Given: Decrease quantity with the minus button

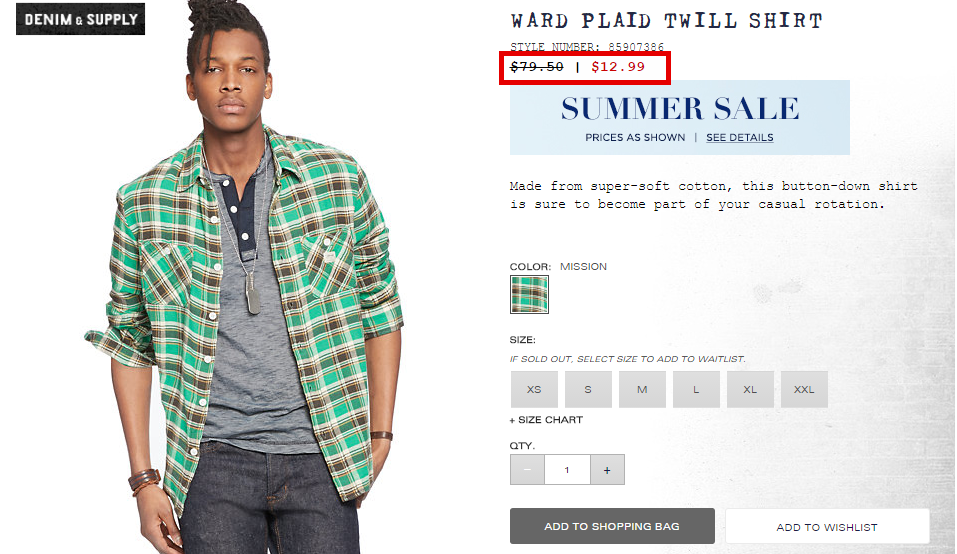Looking at the screenshot, I should click(x=527, y=470).
